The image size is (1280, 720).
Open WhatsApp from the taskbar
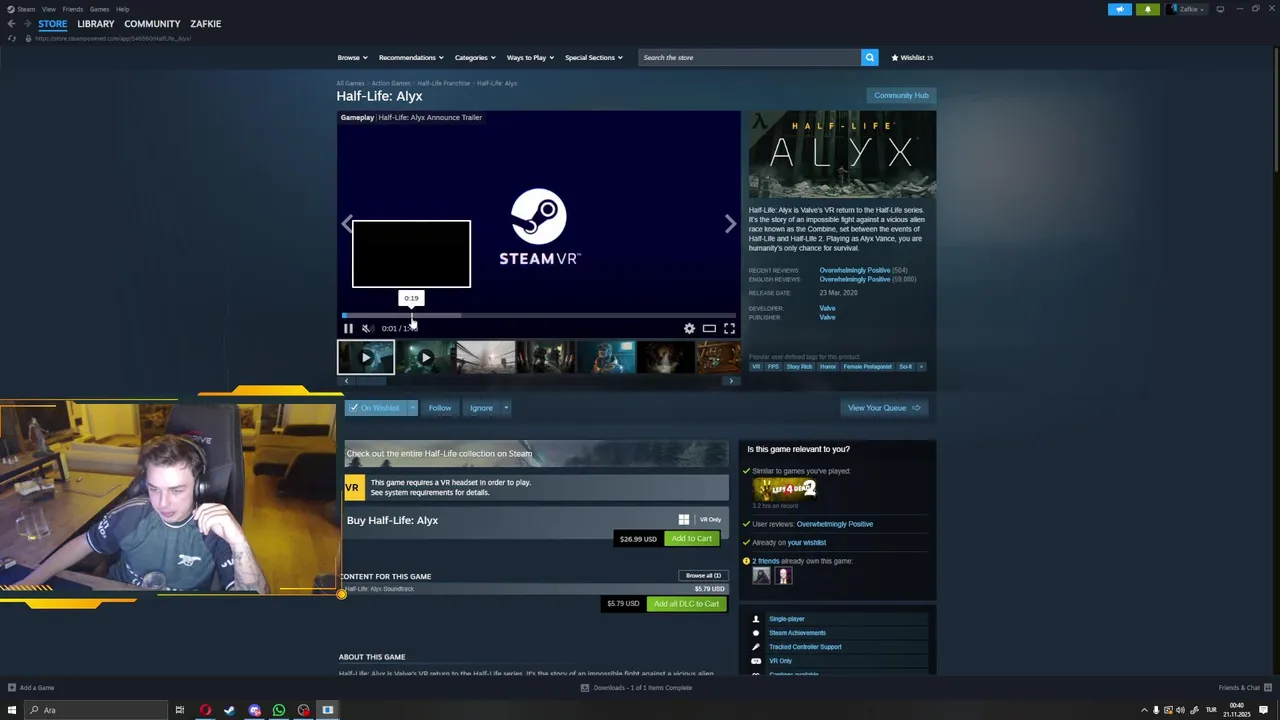(279, 710)
